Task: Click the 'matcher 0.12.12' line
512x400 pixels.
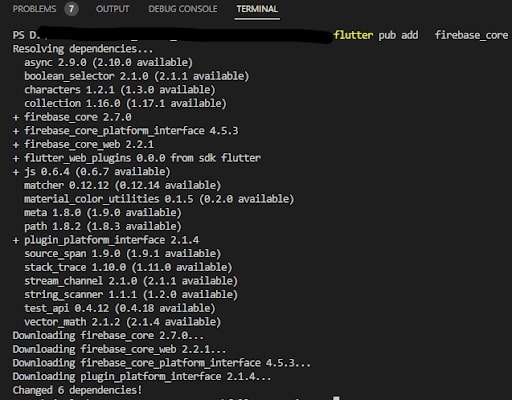Action: (x=122, y=185)
